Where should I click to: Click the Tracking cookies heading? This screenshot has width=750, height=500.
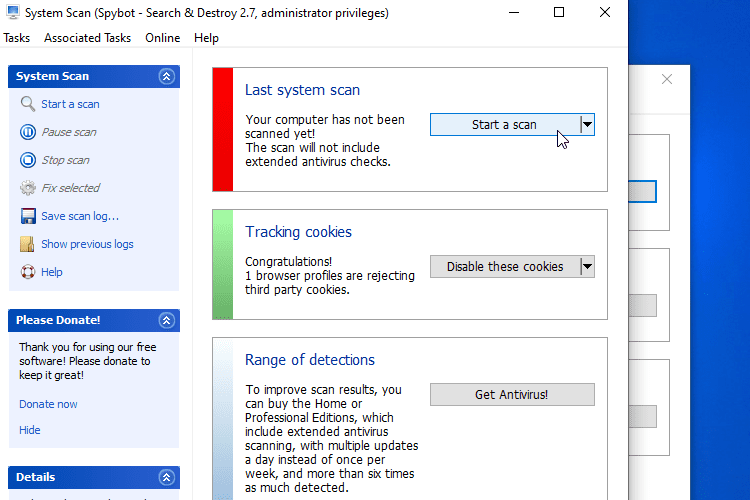point(298,232)
